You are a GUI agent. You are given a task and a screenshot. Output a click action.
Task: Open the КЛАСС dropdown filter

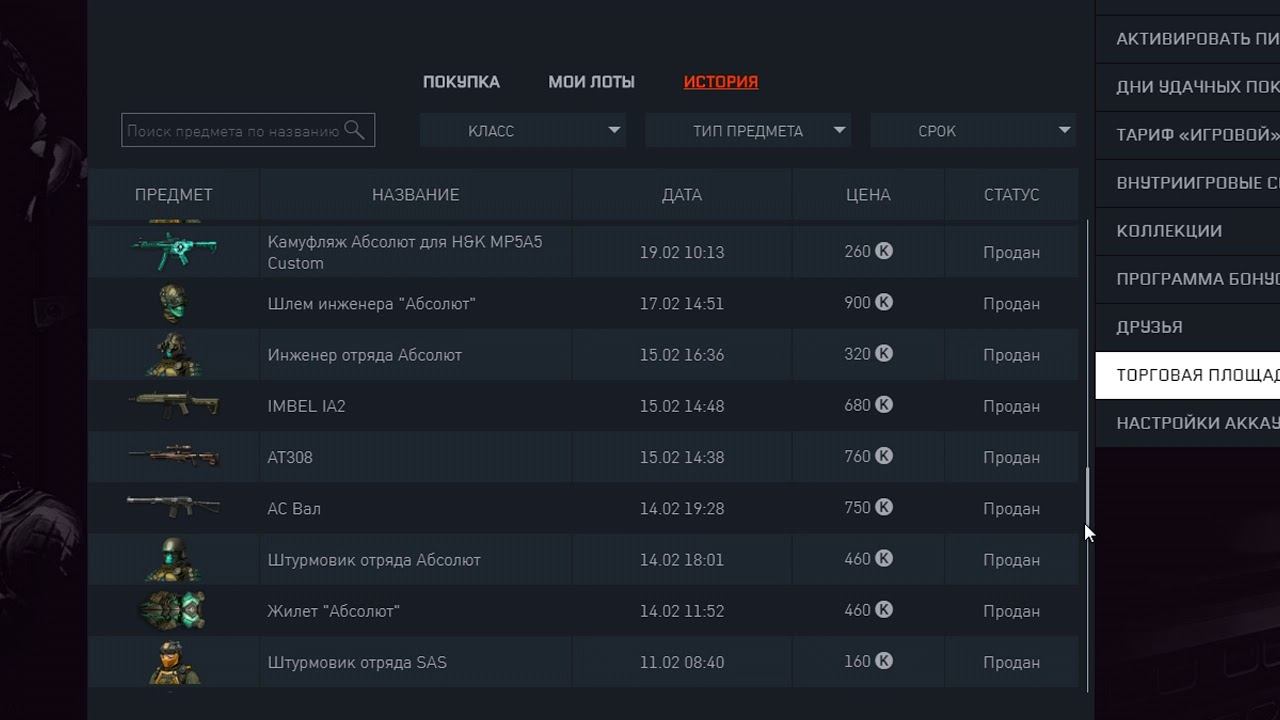coord(523,131)
